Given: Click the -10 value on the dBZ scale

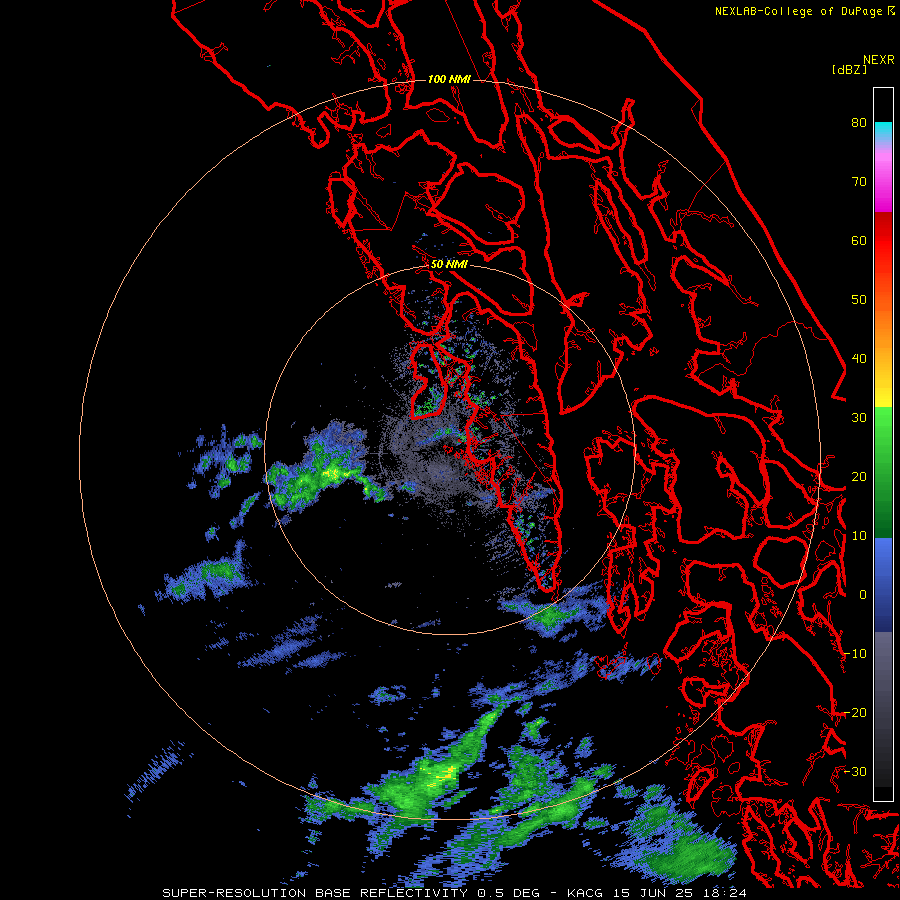Looking at the screenshot, I should click(855, 654).
